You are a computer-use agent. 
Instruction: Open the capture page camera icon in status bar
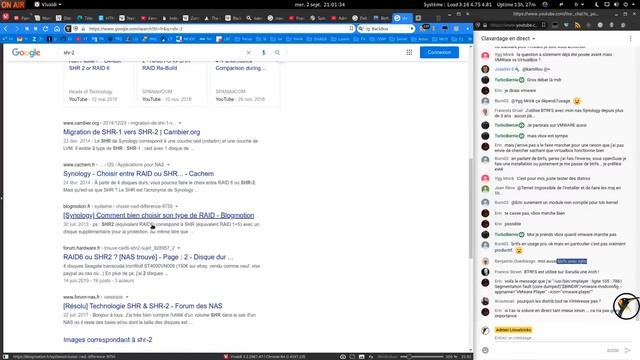343,357
